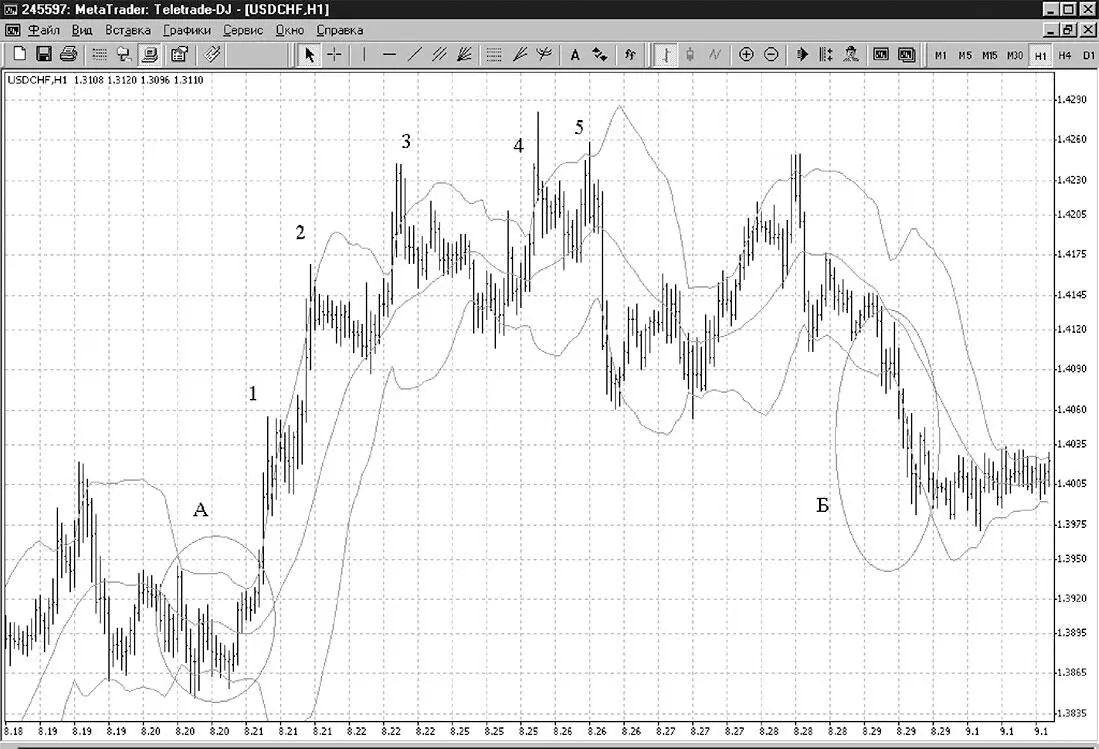Draw a trendline with the diagonal line tool
Screen dimensions: 1099x749
pos(415,55)
